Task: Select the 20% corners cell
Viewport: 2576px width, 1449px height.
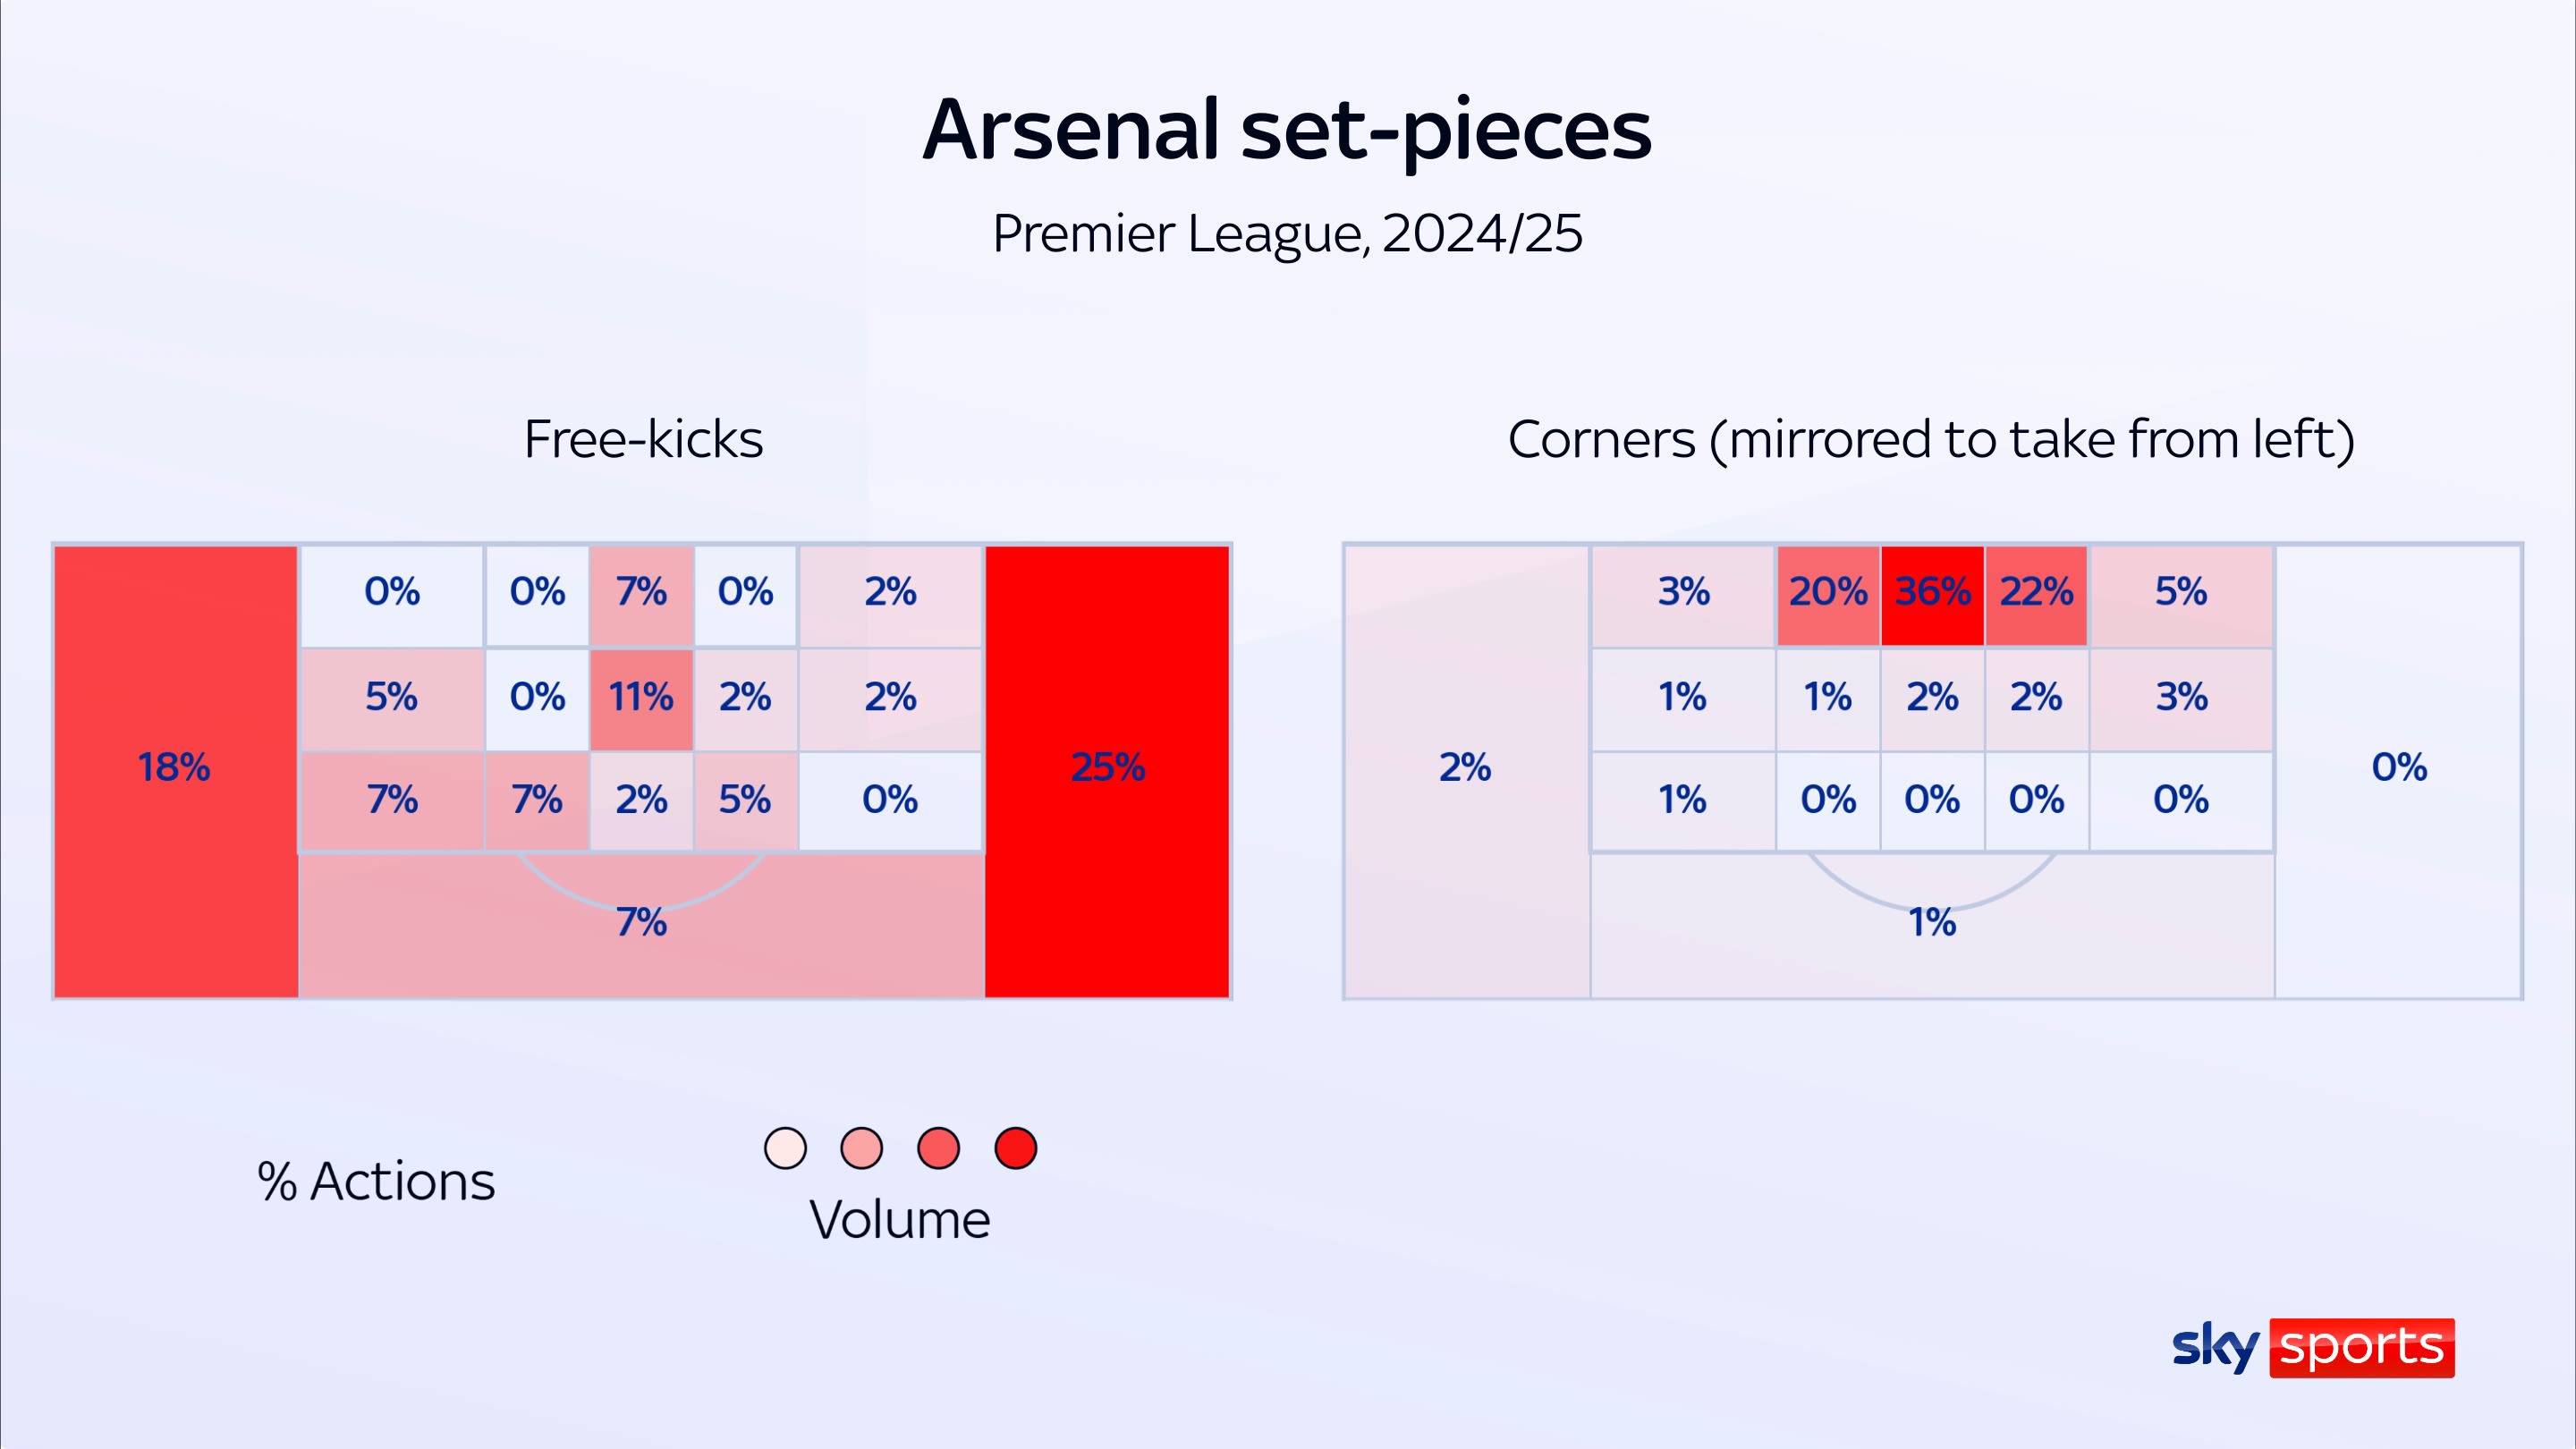Action: 1828,592
